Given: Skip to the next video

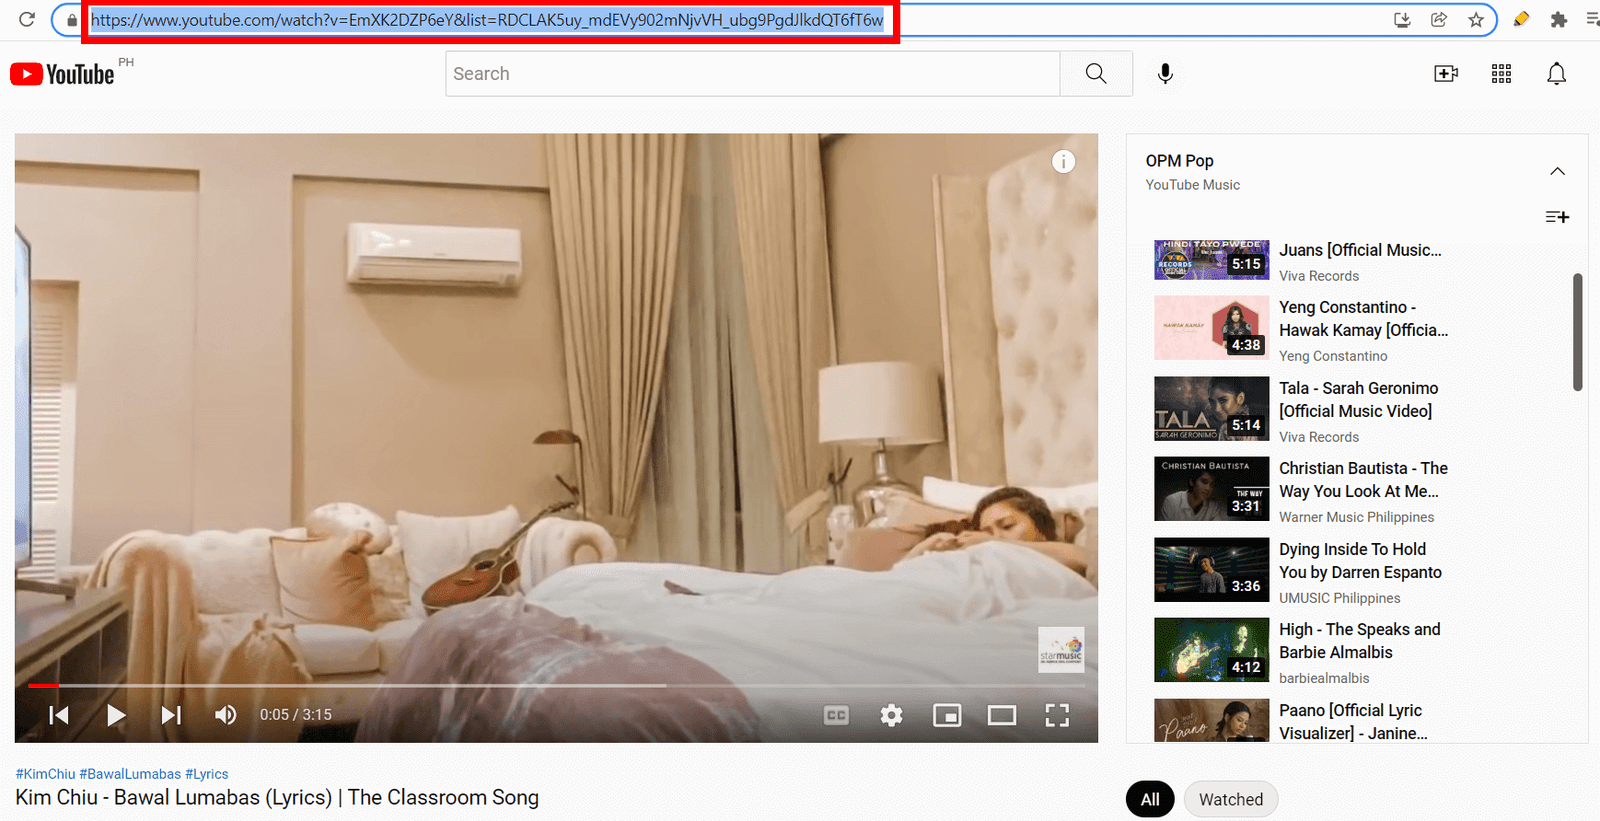Looking at the screenshot, I should 171,715.
